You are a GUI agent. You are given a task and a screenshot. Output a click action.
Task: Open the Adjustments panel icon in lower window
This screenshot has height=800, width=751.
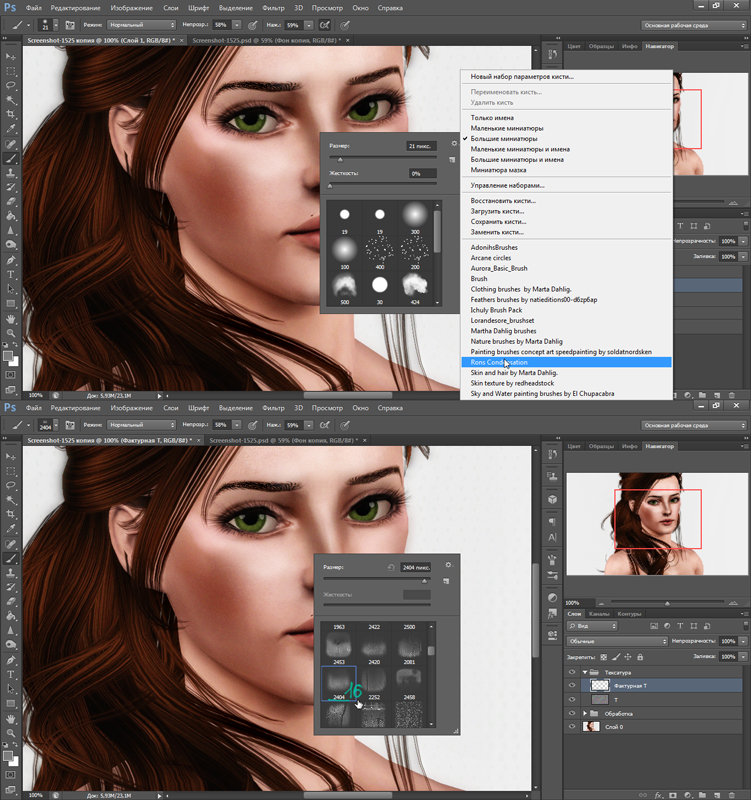pos(552,597)
